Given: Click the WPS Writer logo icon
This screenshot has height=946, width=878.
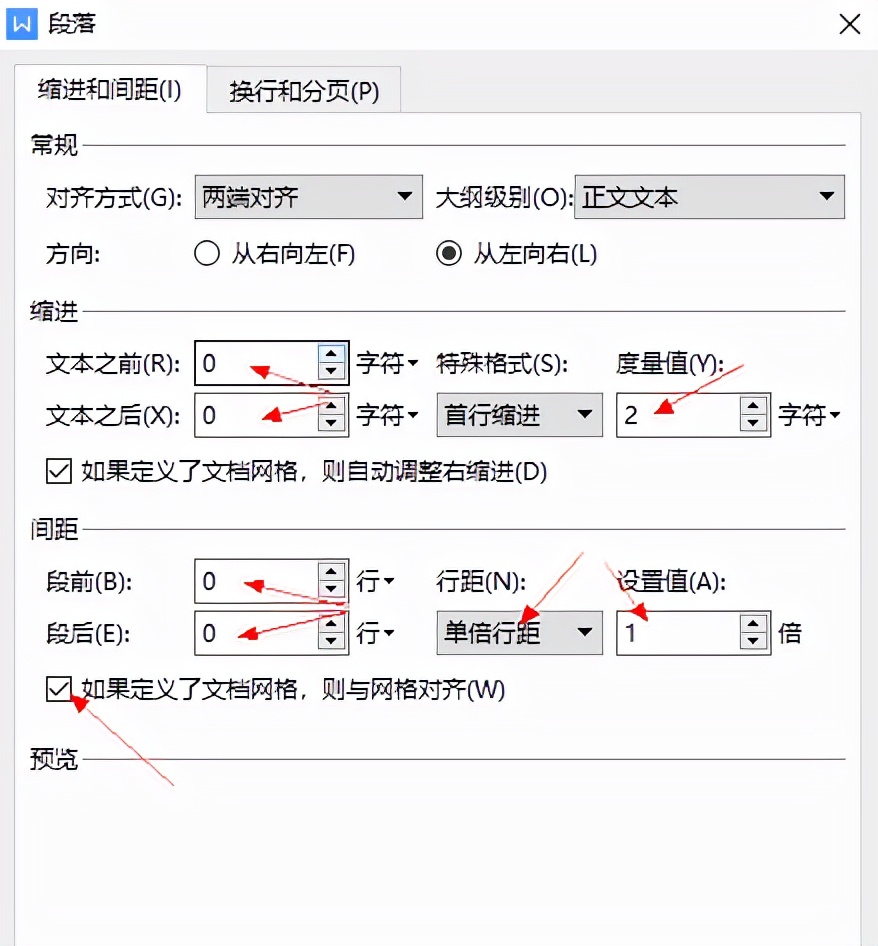Looking at the screenshot, I should click(22, 24).
